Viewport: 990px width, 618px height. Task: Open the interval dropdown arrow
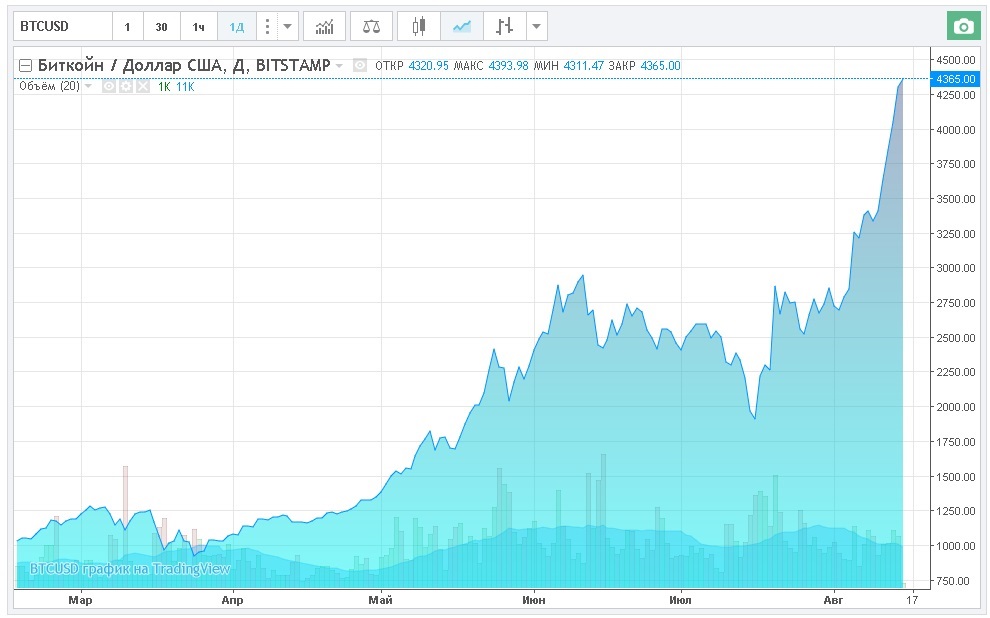point(287,27)
